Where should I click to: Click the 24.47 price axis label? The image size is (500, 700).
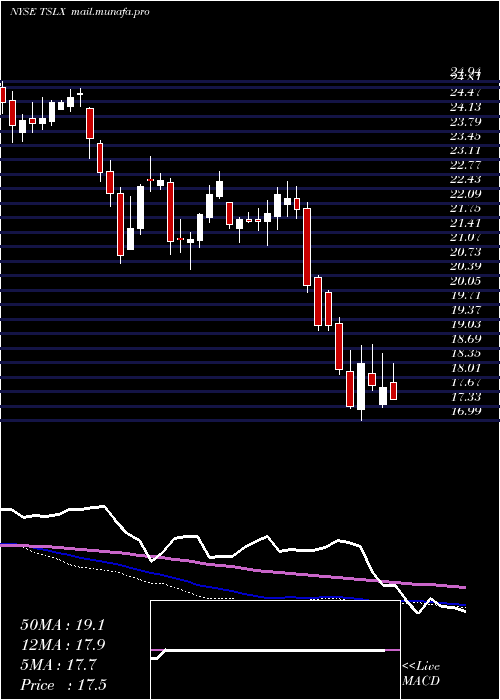click(465, 92)
